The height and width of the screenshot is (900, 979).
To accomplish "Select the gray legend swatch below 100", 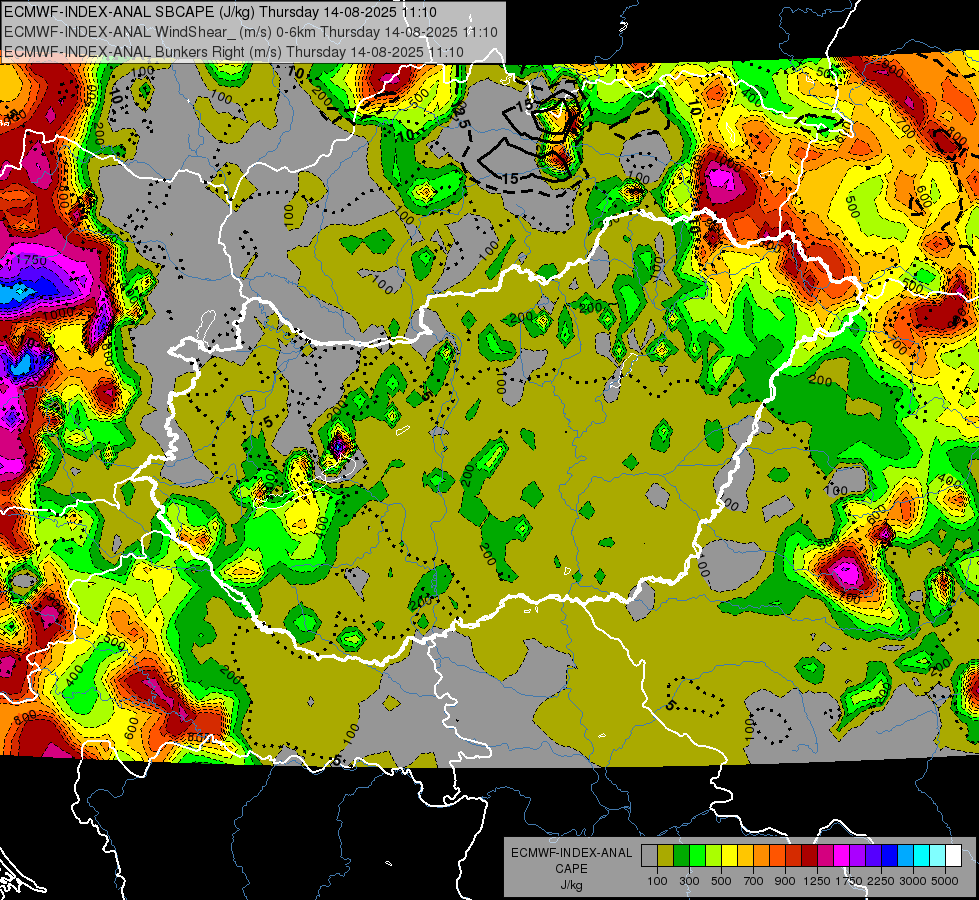I will (x=649, y=856).
